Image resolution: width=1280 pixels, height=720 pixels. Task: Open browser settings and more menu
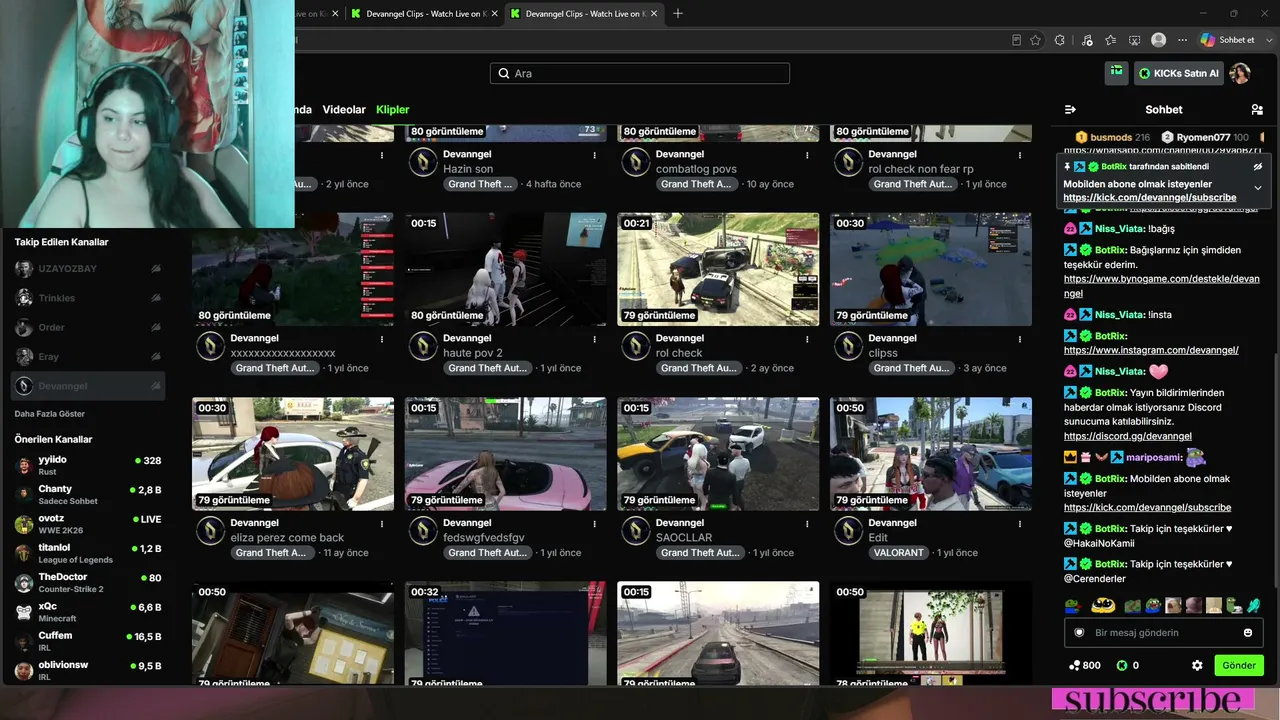click(x=1182, y=40)
